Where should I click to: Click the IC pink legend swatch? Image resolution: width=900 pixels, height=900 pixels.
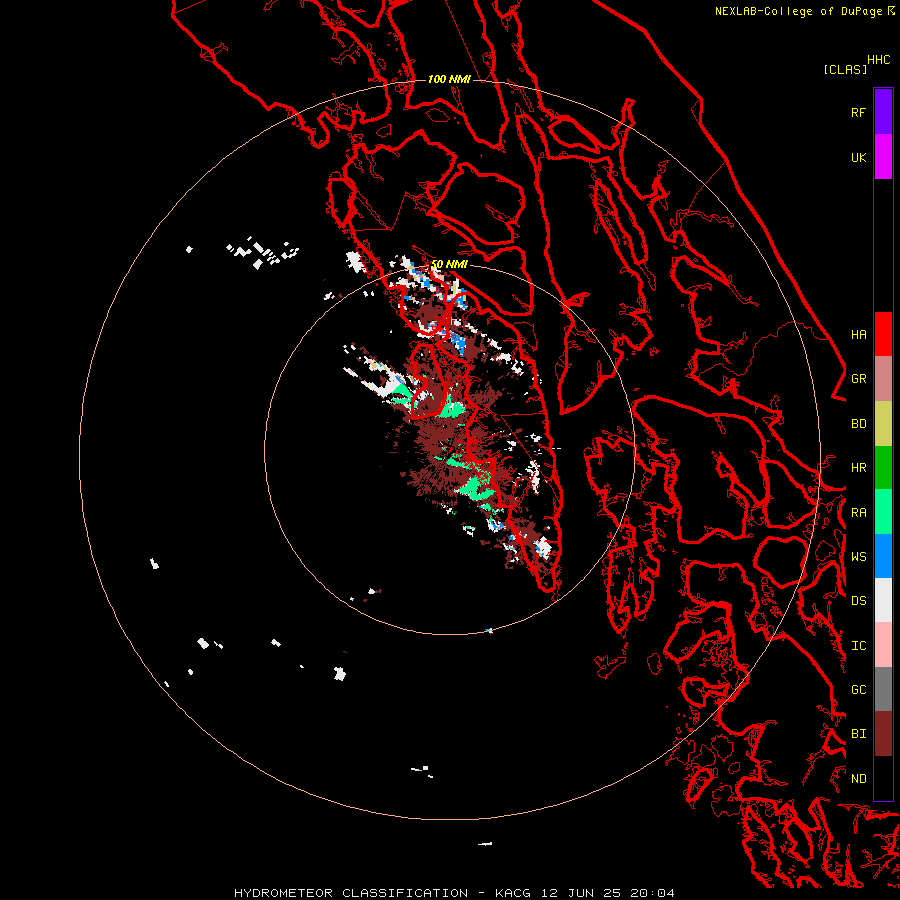tap(883, 645)
